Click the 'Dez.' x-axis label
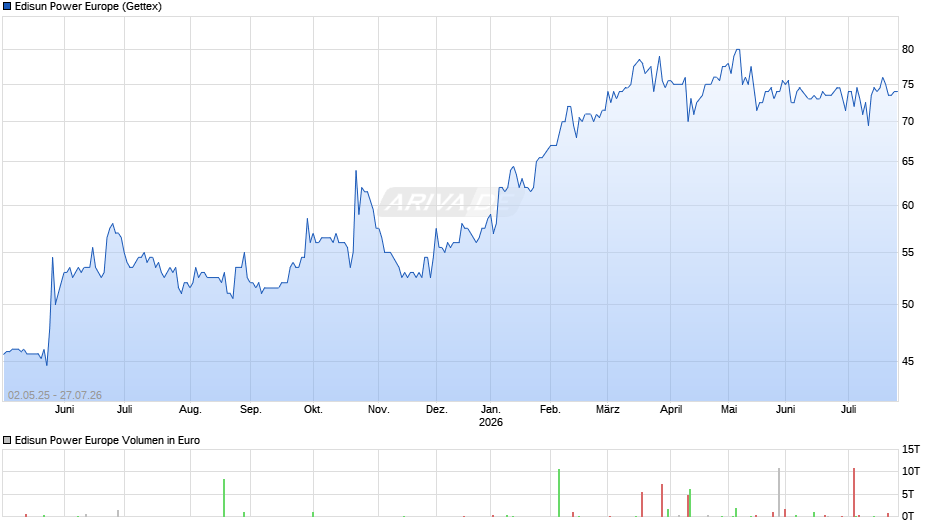Screen dimensions: 940x526 click(x=436, y=409)
